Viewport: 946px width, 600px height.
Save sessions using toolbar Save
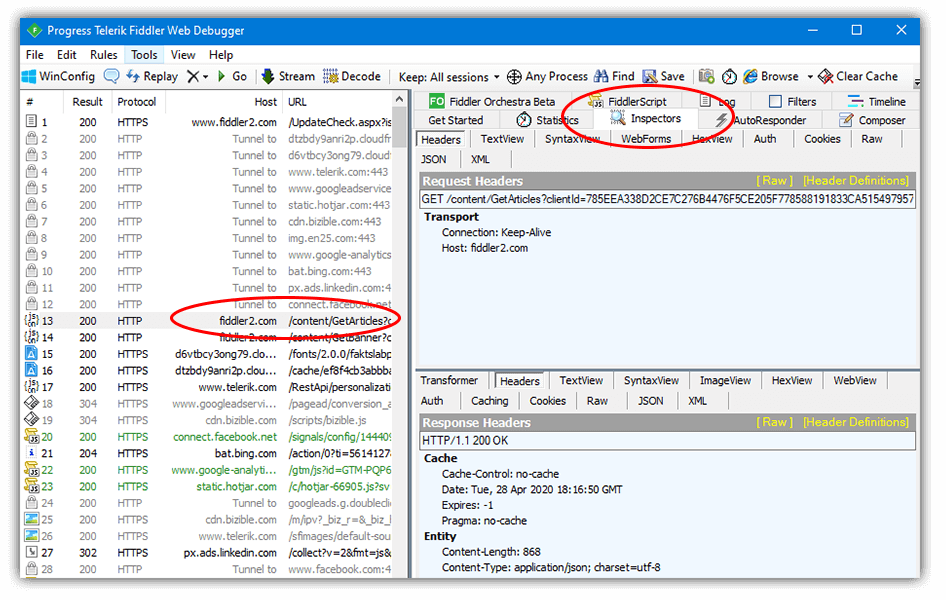click(664, 77)
